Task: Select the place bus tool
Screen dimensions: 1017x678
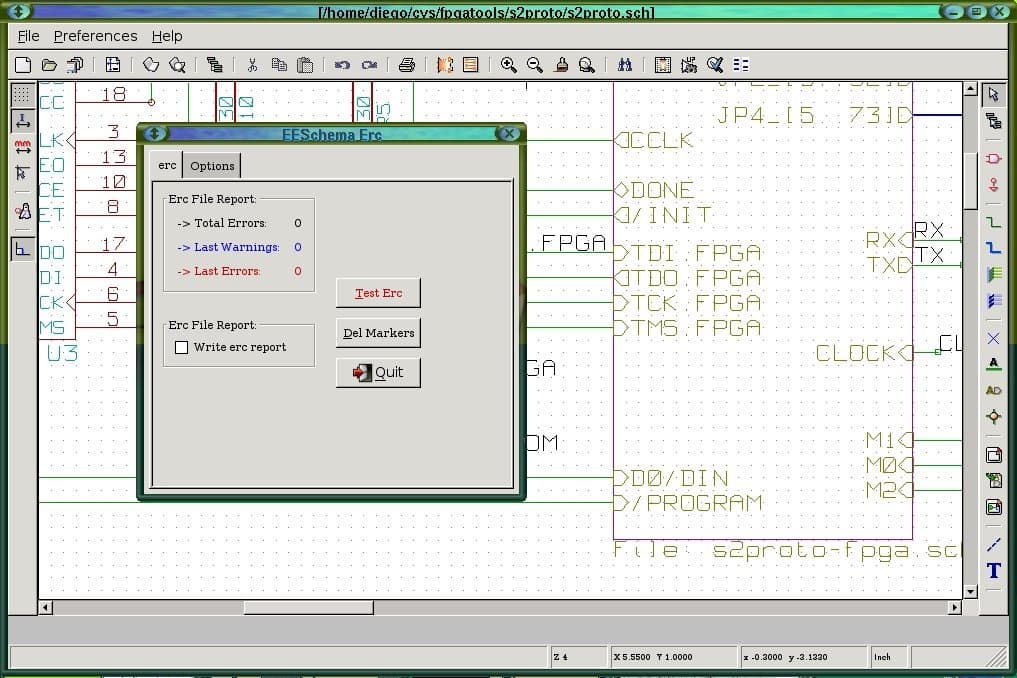Action: 993,247
